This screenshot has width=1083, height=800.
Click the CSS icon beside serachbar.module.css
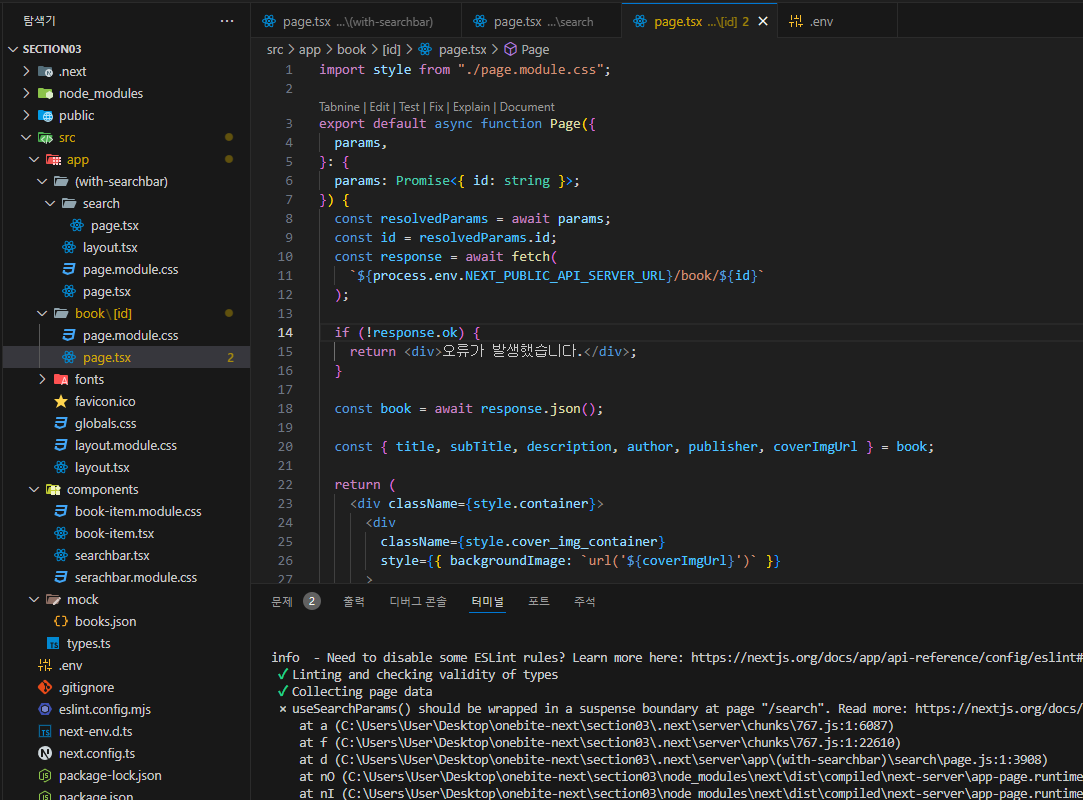coord(61,578)
